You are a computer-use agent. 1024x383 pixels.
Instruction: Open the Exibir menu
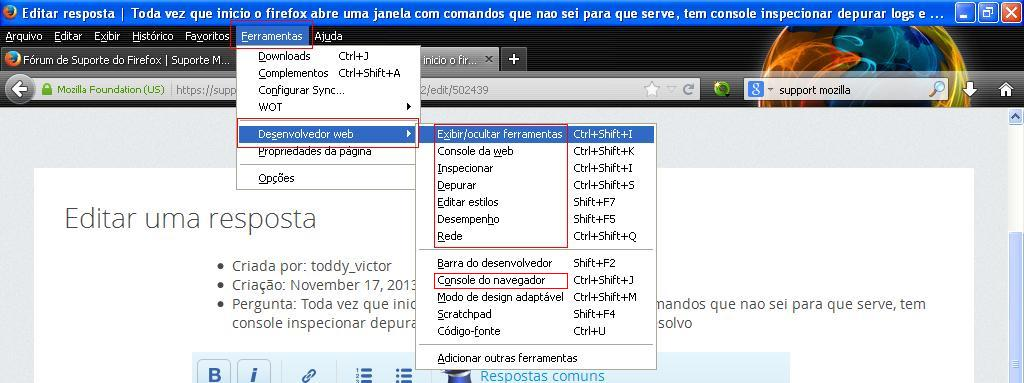pyautogui.click(x=107, y=37)
